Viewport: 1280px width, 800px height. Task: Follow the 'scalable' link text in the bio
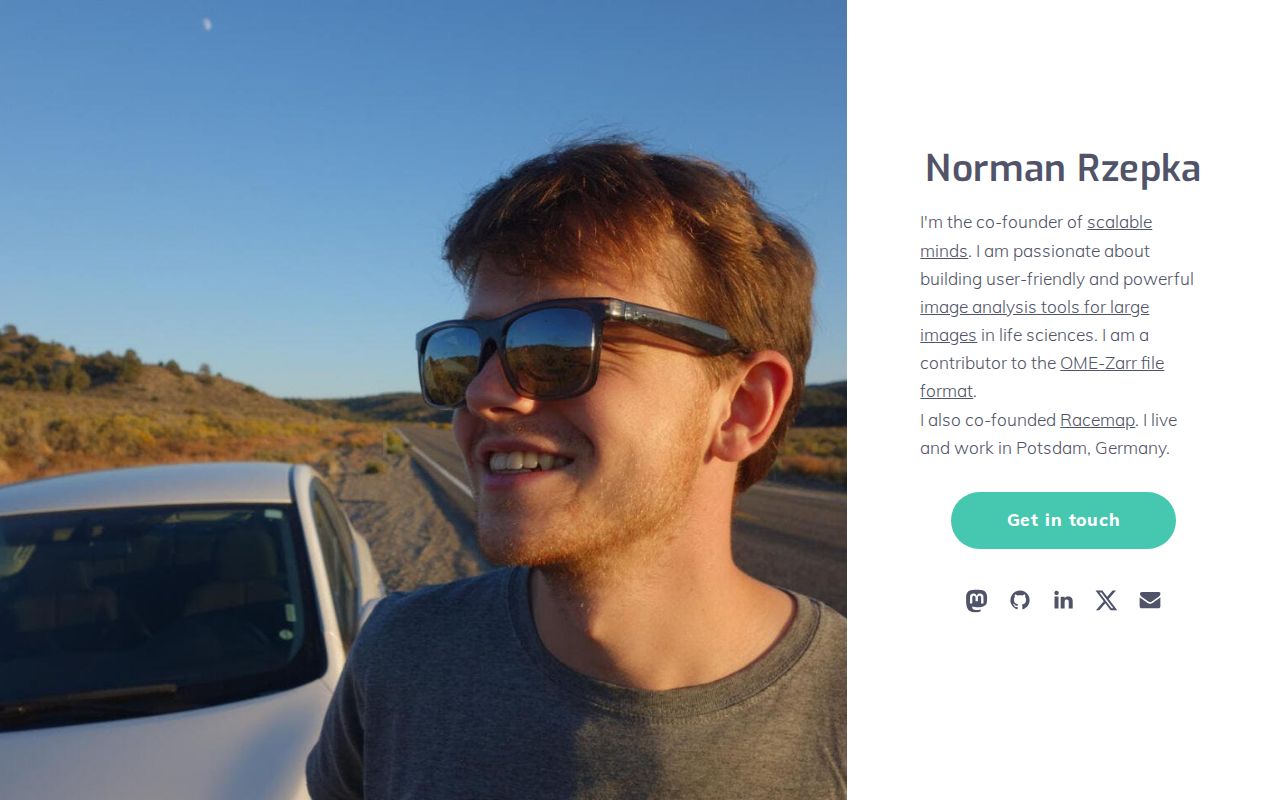pos(1119,222)
